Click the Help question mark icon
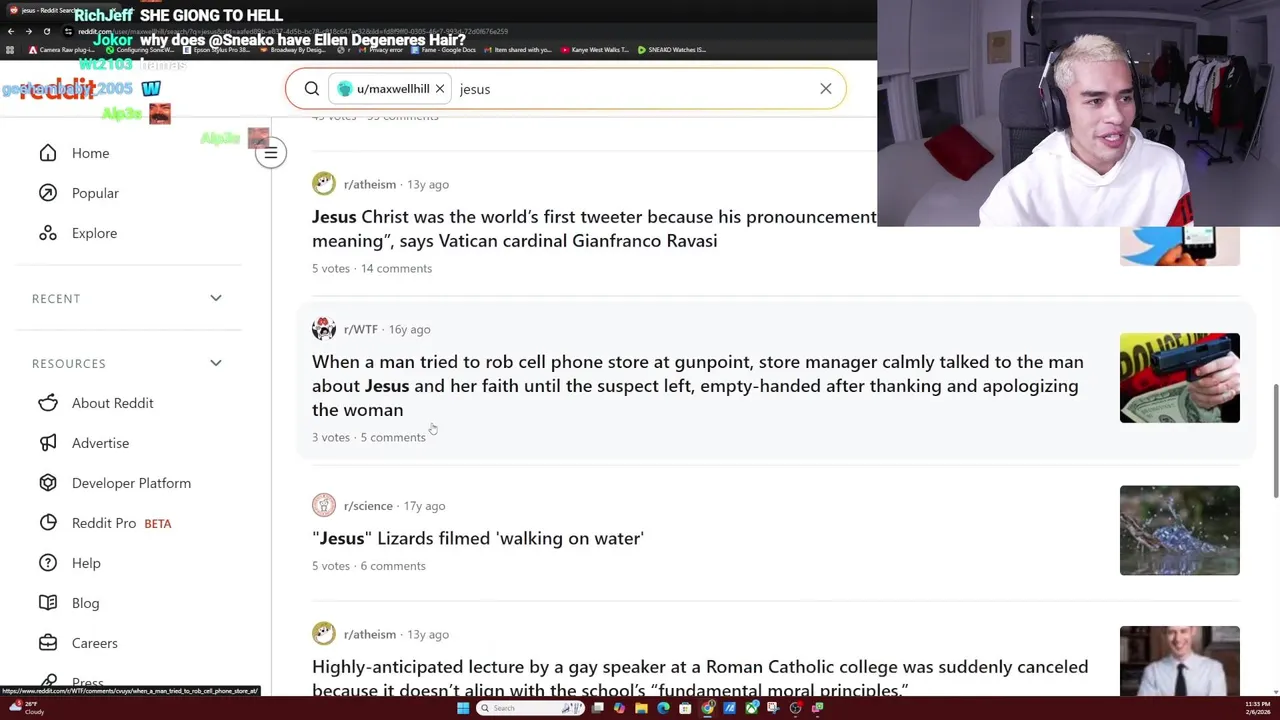Screen dimensions: 1280x720 click(x=48, y=563)
